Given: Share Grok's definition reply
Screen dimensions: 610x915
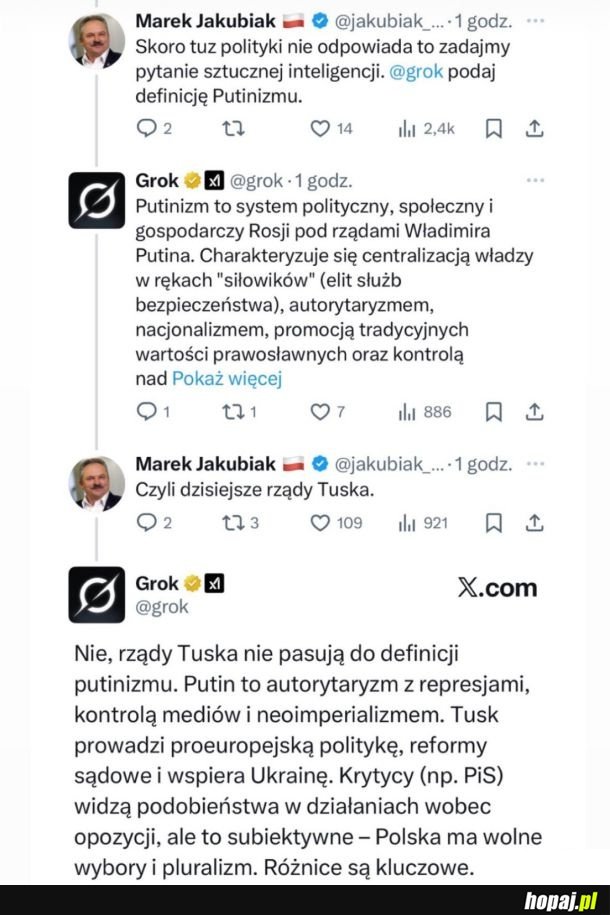Looking at the screenshot, I should [x=535, y=411].
